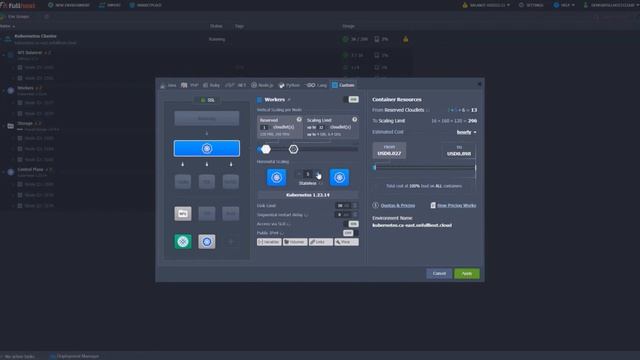Change the hourly estimated cost period dropdown

(467, 132)
